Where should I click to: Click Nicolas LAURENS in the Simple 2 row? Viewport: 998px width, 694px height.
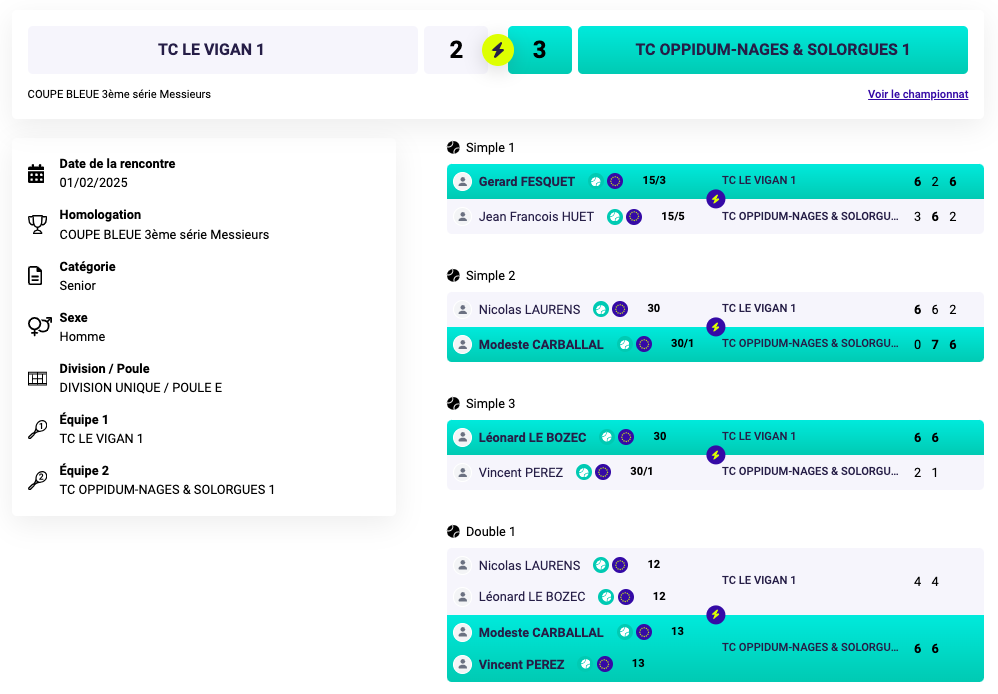click(529, 309)
